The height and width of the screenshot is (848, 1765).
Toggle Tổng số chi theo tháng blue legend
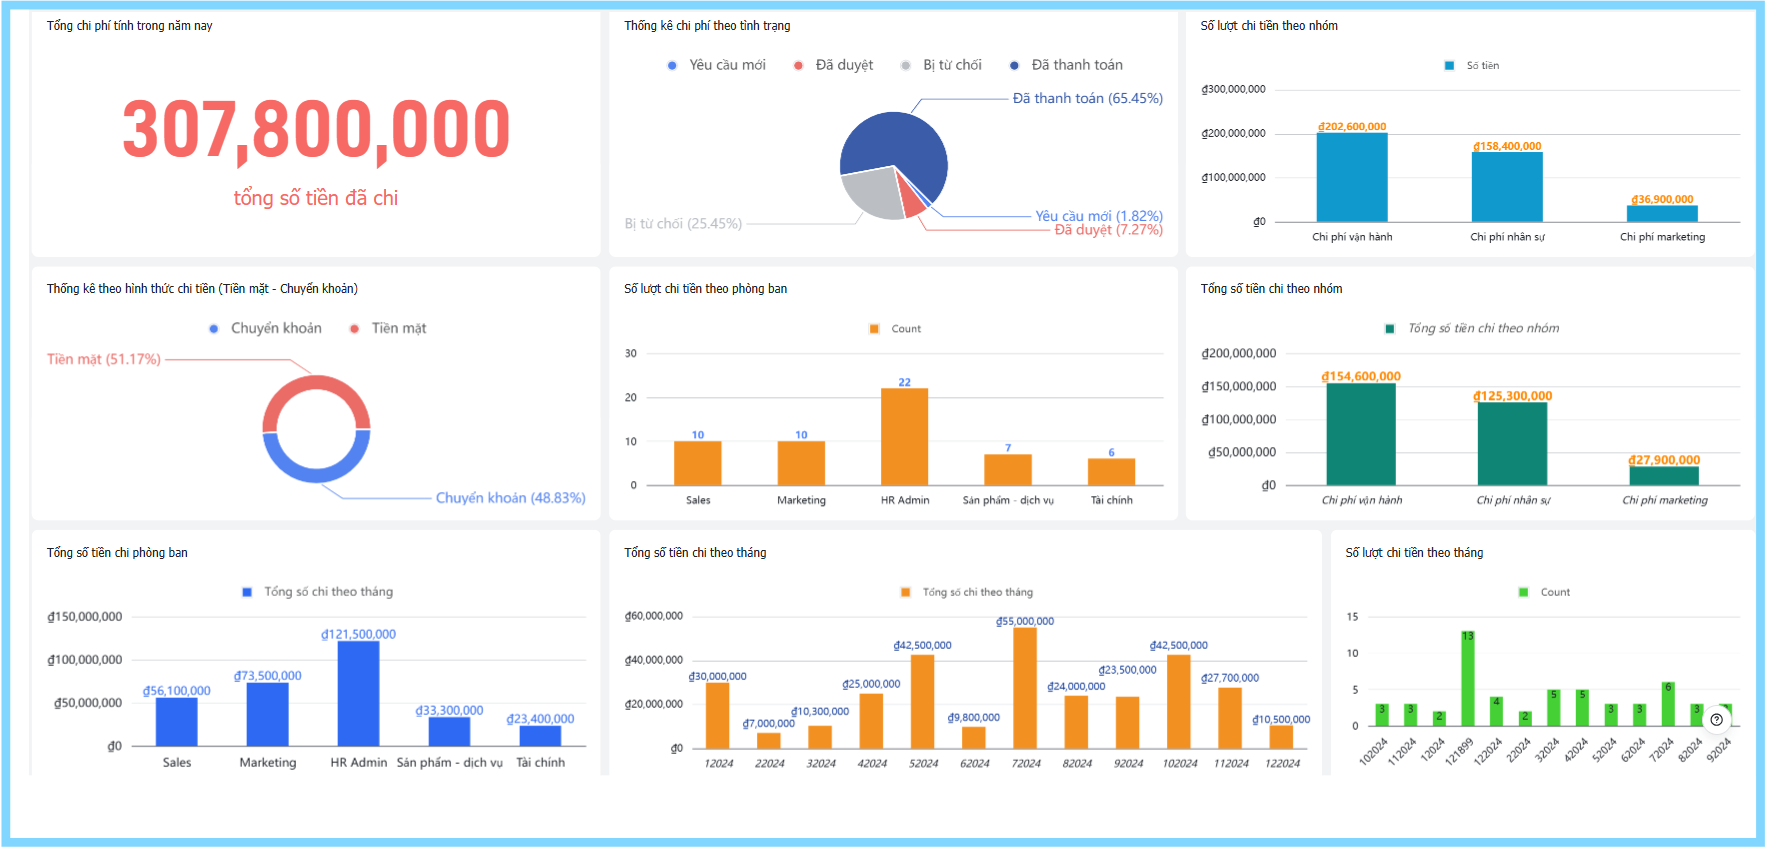click(318, 592)
